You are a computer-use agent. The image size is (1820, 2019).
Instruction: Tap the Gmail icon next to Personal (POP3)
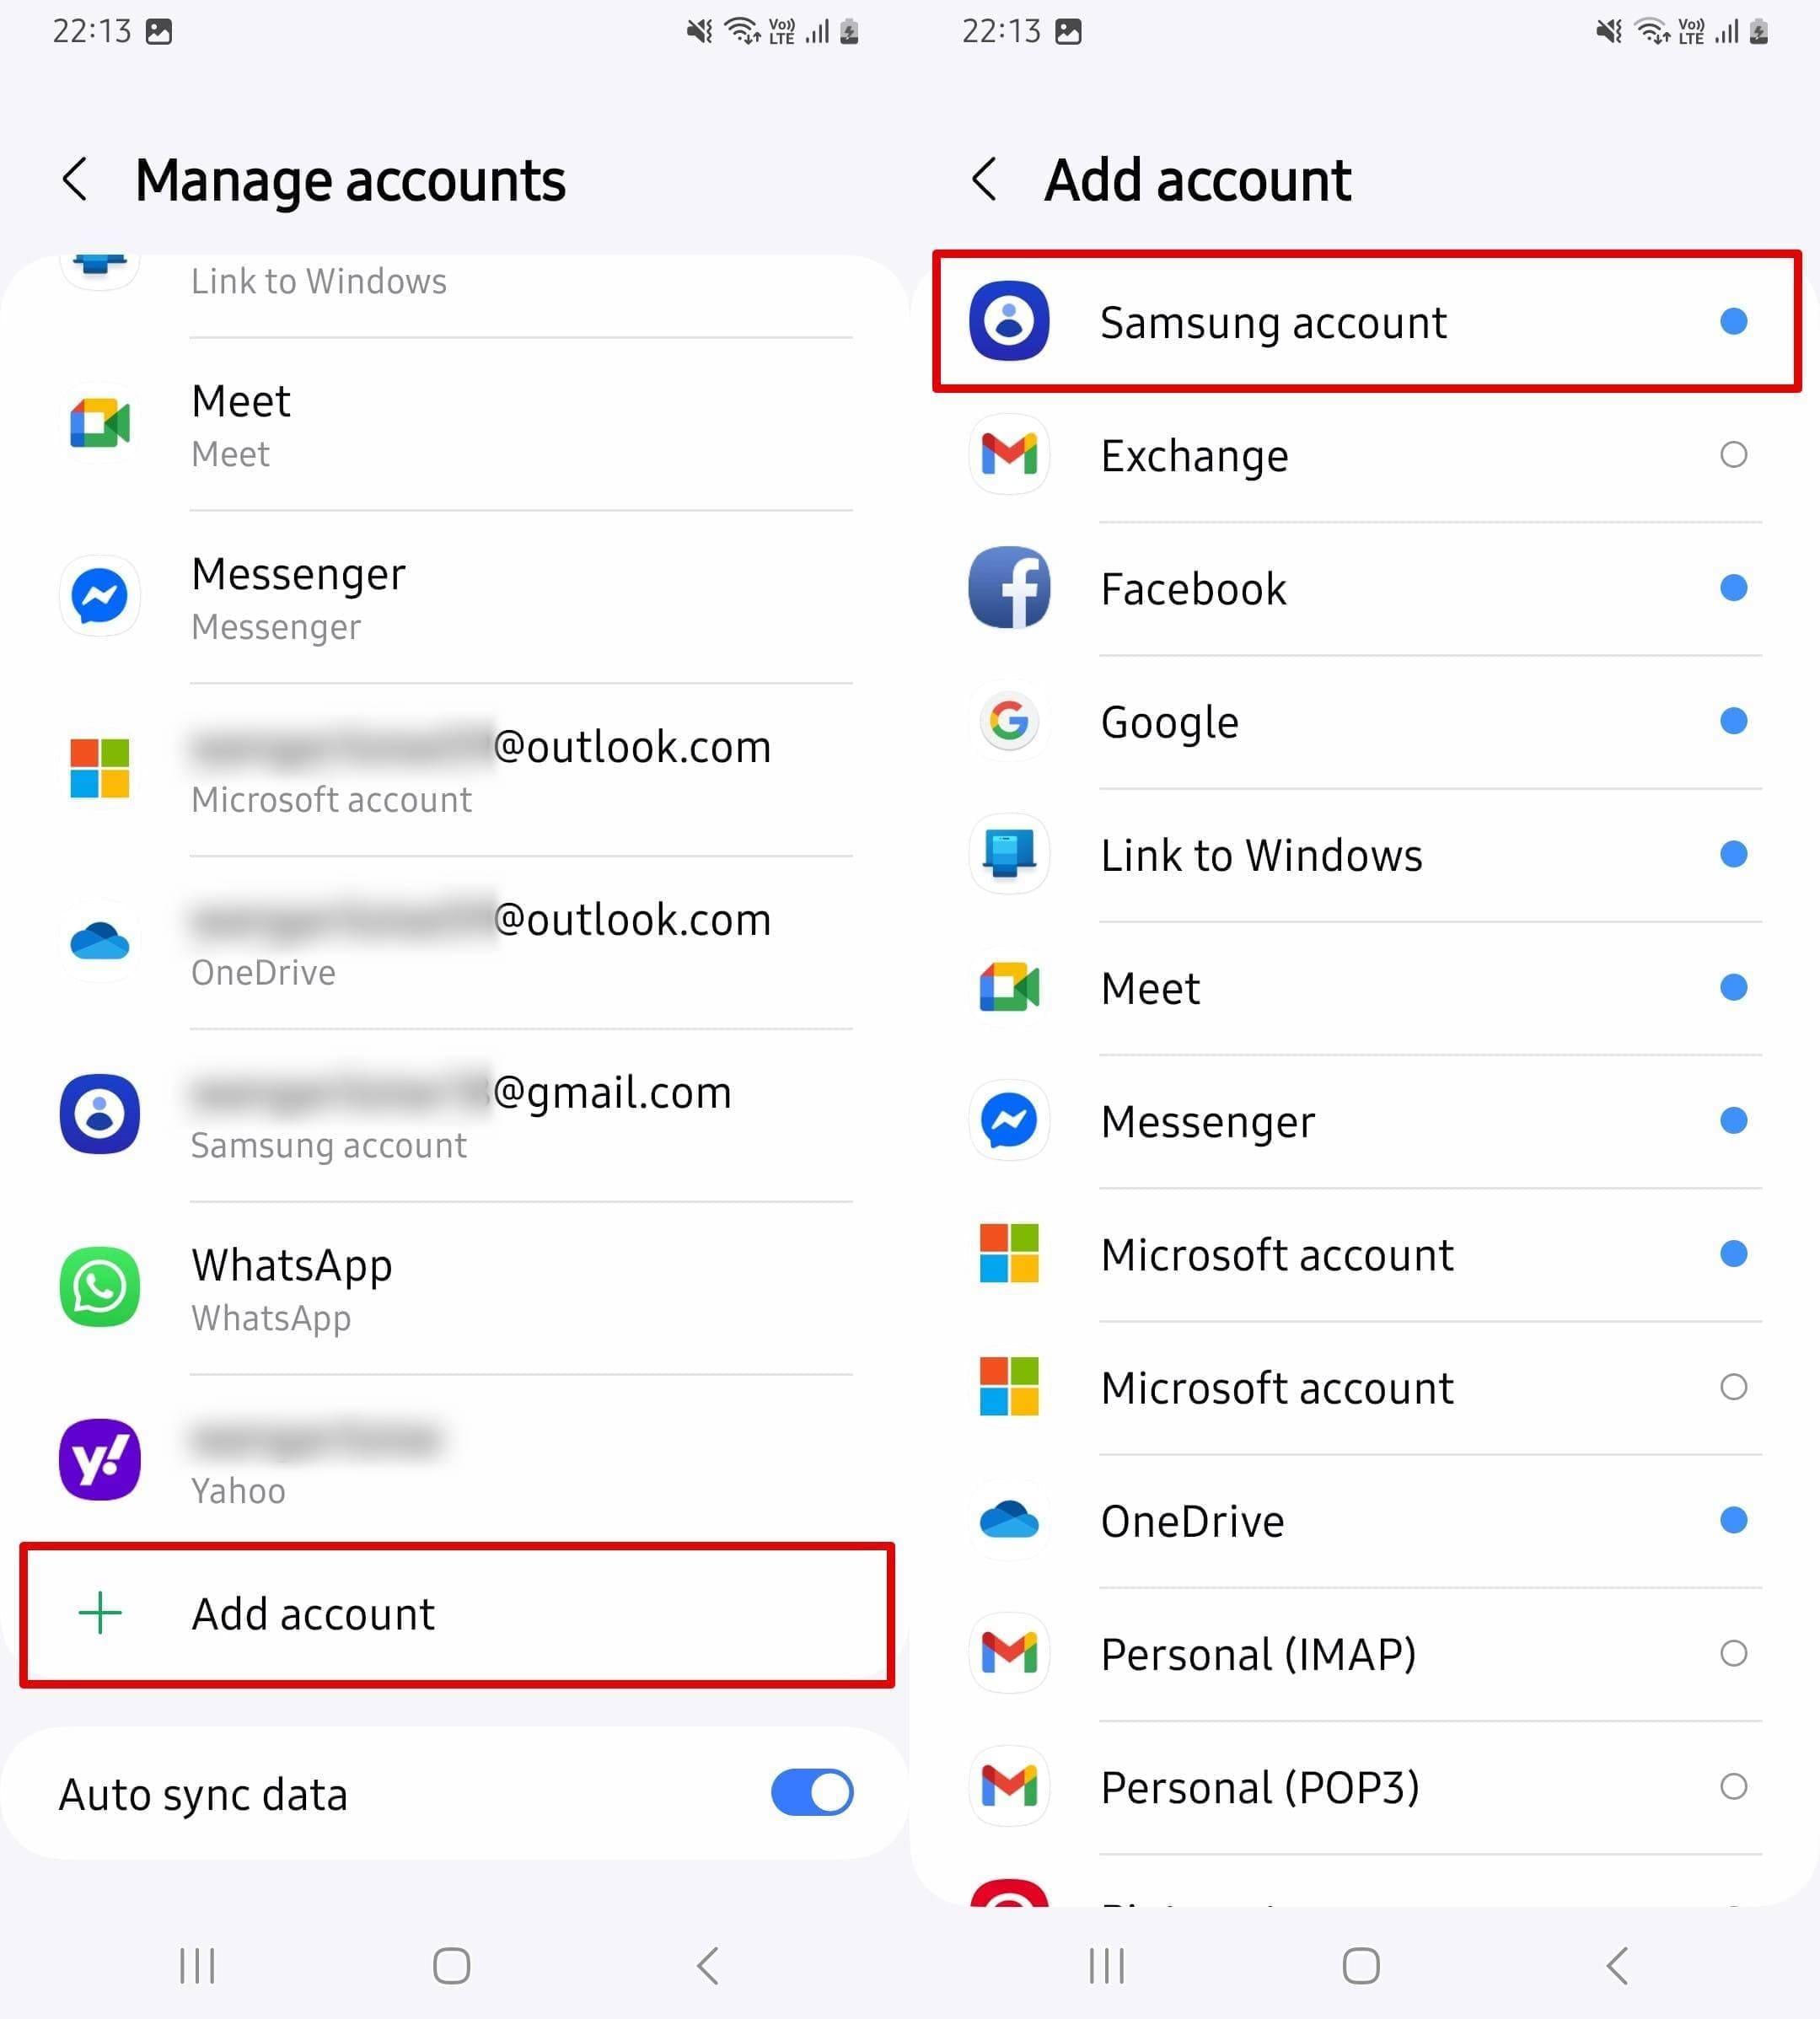click(1010, 1786)
